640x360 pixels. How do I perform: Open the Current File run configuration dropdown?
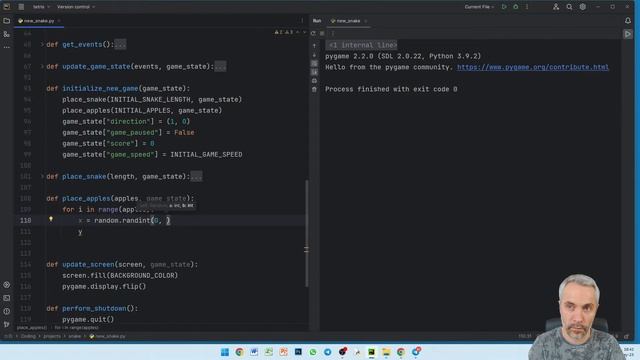click(479, 7)
